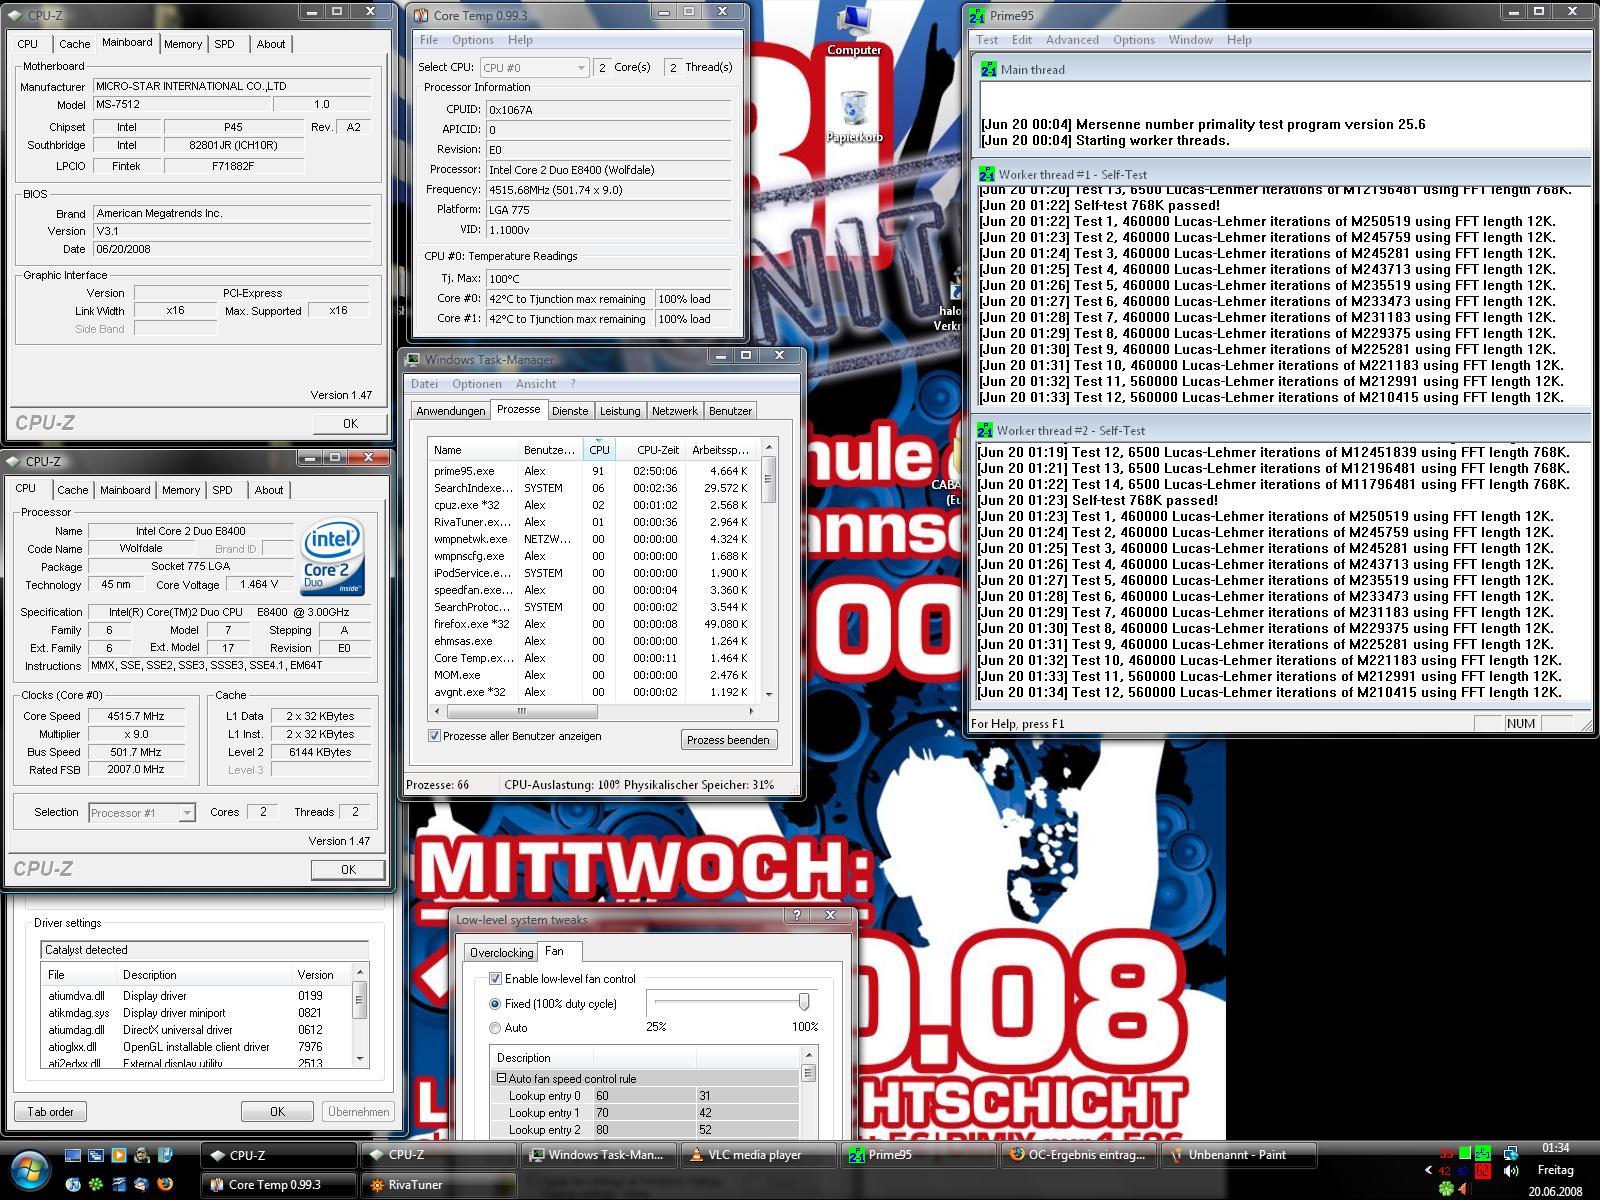This screenshot has width=1600, height=1200.
Task: Launch Windows Media Player from quick launch
Action: point(119,1156)
